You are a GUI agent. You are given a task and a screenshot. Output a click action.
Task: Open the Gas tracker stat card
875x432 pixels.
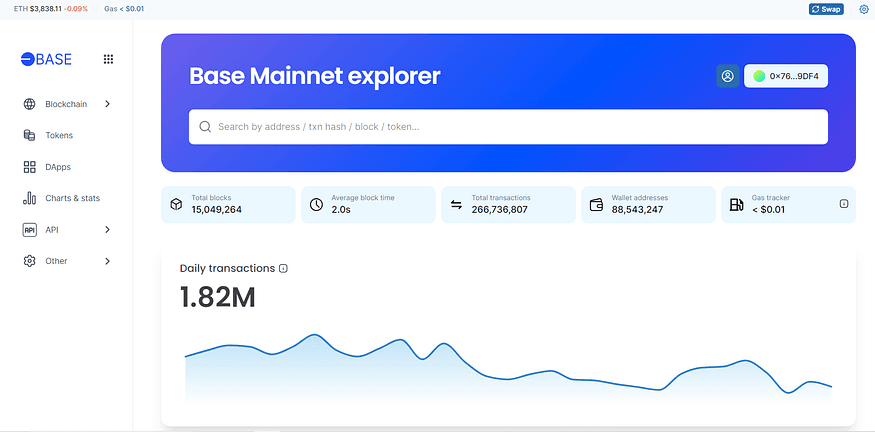pyautogui.click(x=789, y=205)
